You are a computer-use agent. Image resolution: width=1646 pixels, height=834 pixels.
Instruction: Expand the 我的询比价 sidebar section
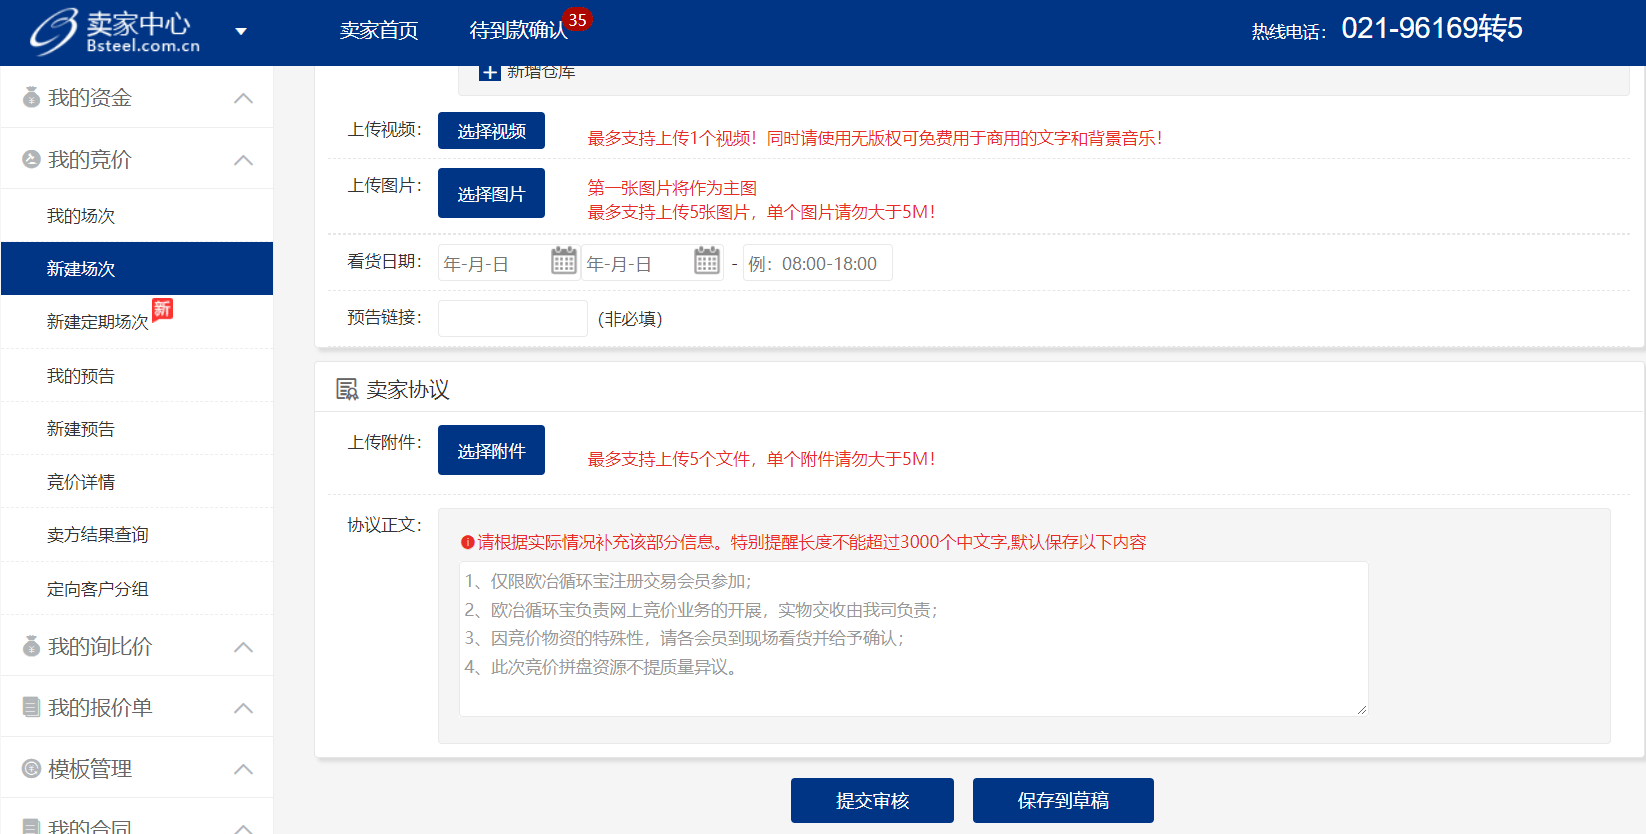coord(243,647)
